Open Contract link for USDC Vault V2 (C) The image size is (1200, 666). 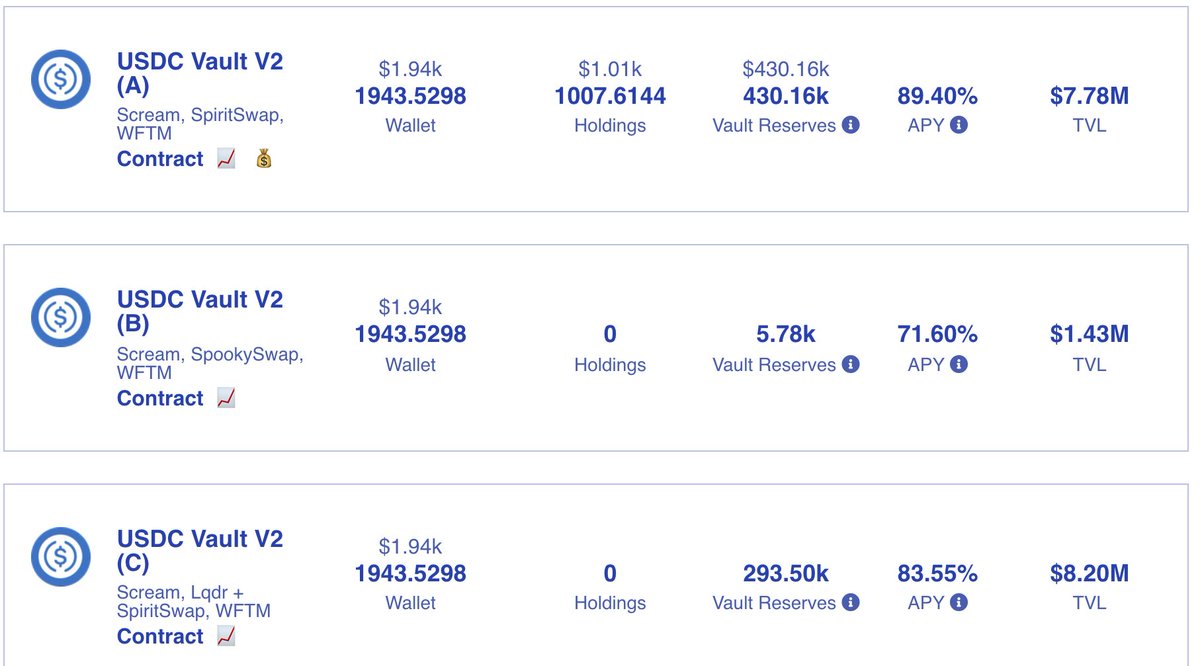point(160,636)
